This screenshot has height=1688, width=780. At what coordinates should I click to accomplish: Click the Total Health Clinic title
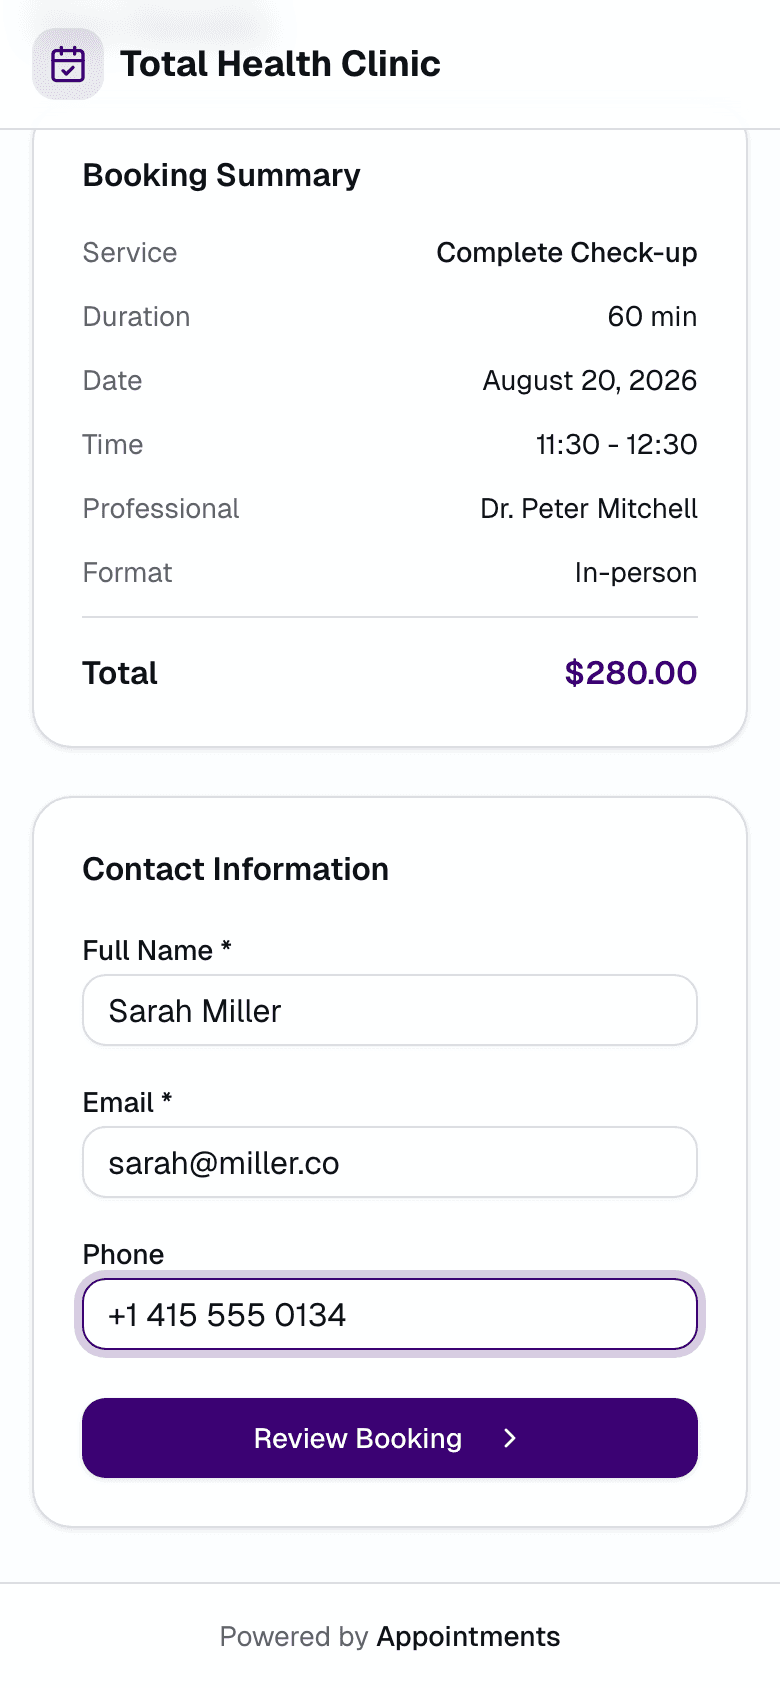280,64
